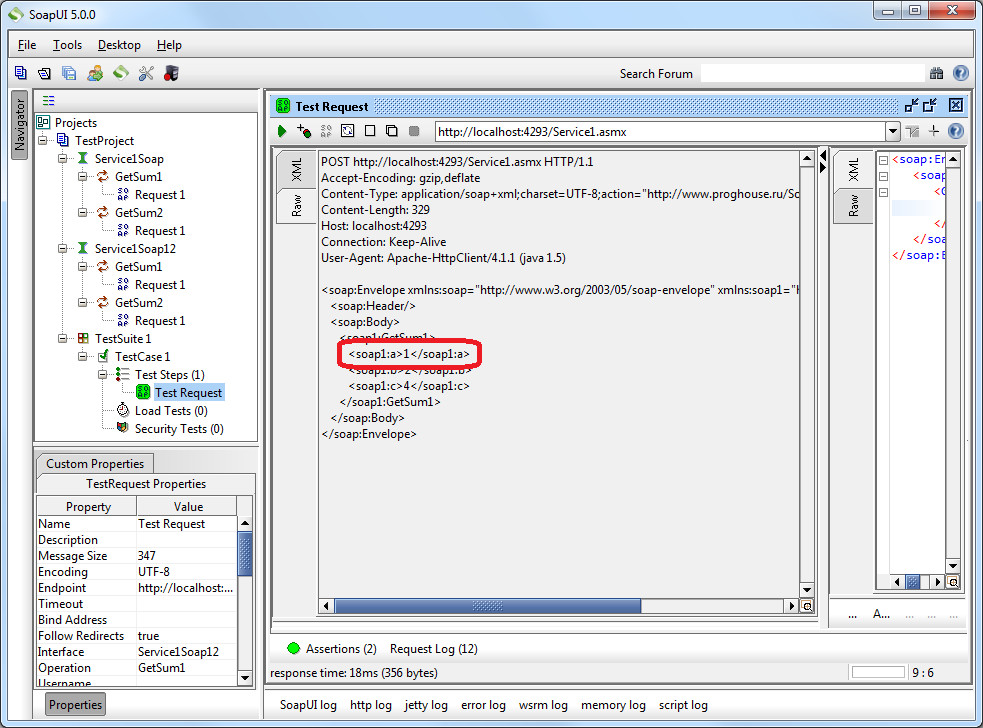Viewport: 983px width, 728px height.
Task: Click the Save All Projects disk icon
Action: [x=69, y=73]
